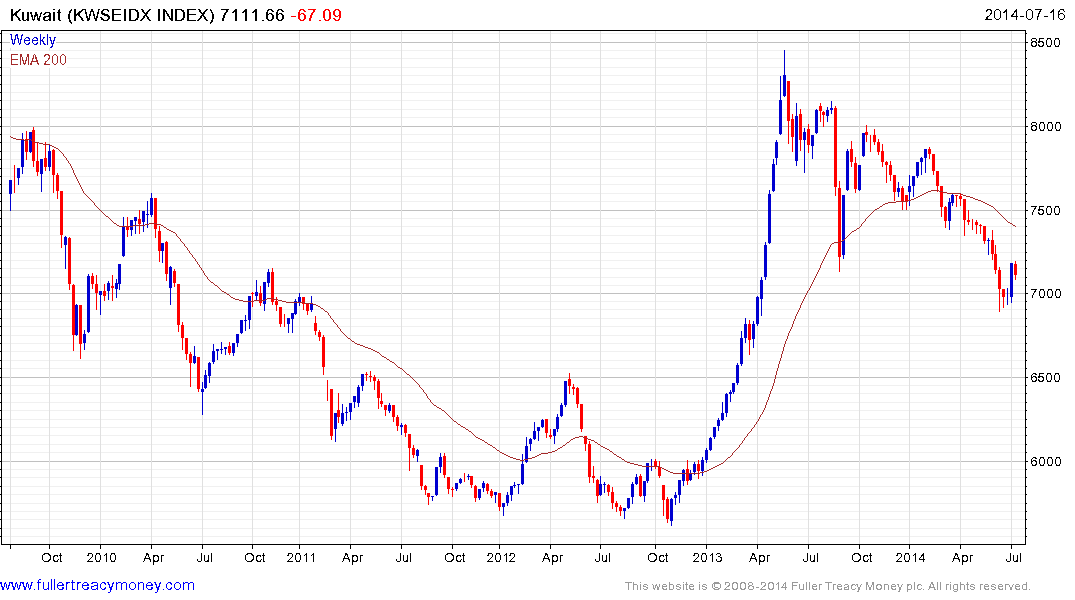Viewport: 1075px width, 600px height.
Task: Select the 2013 time axis label
Action: 707,557
